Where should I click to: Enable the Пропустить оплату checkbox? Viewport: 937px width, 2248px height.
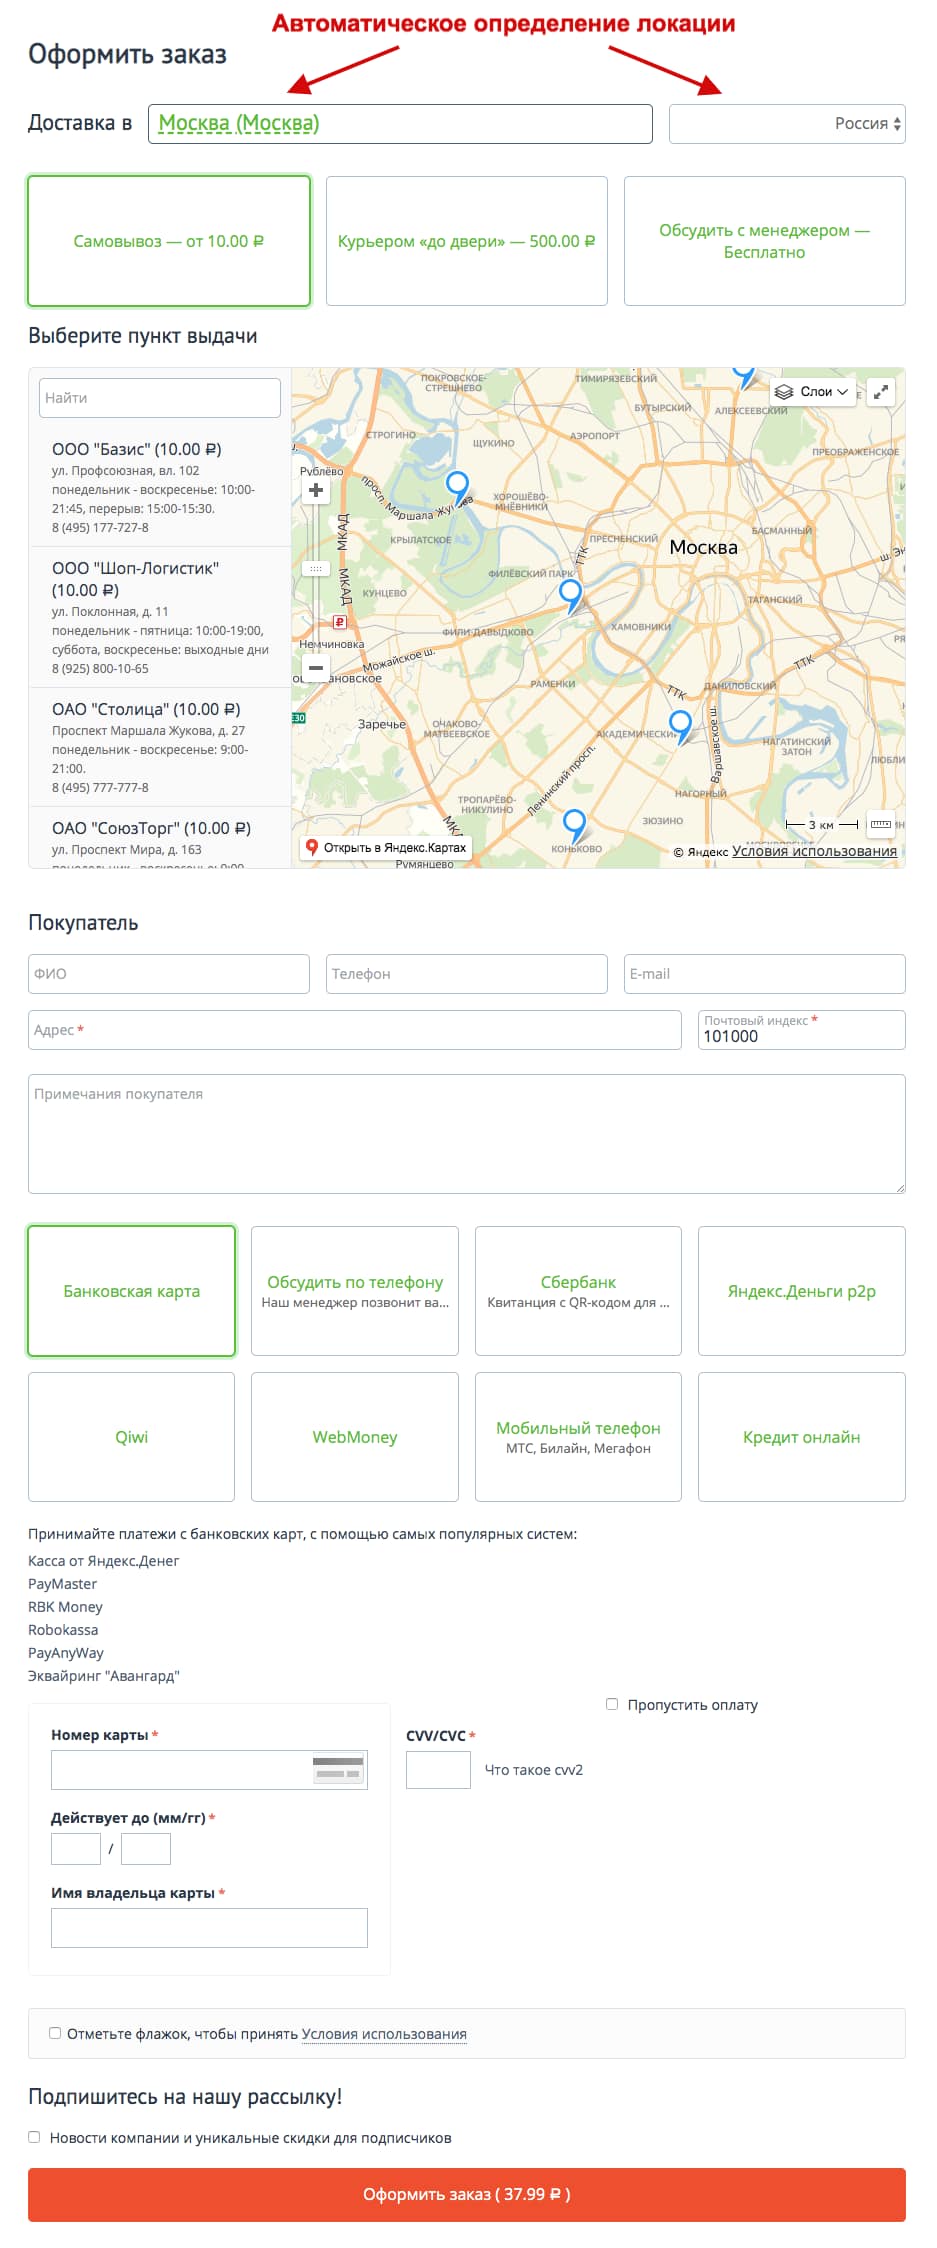click(x=612, y=1704)
